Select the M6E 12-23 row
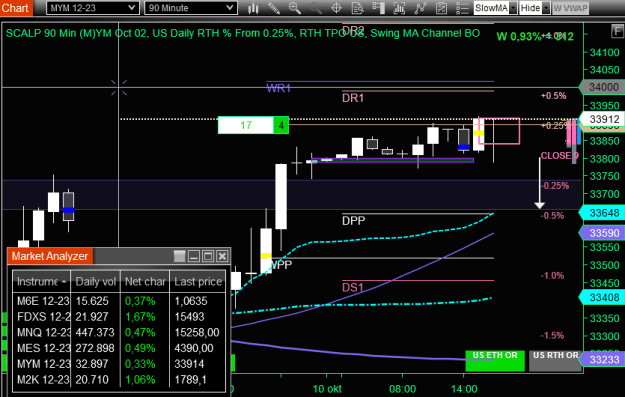The width and height of the screenshot is (625, 397). tap(119, 301)
